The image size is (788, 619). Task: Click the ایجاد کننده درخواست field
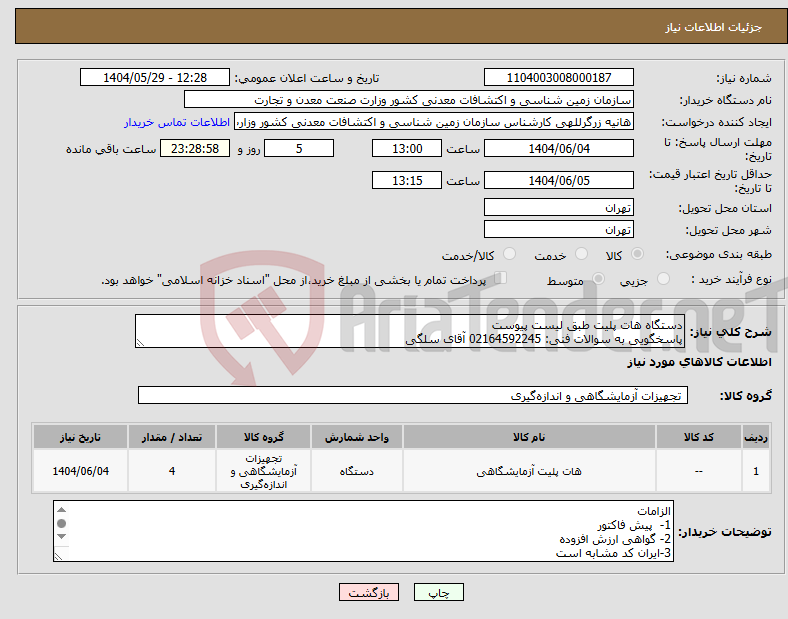click(434, 122)
